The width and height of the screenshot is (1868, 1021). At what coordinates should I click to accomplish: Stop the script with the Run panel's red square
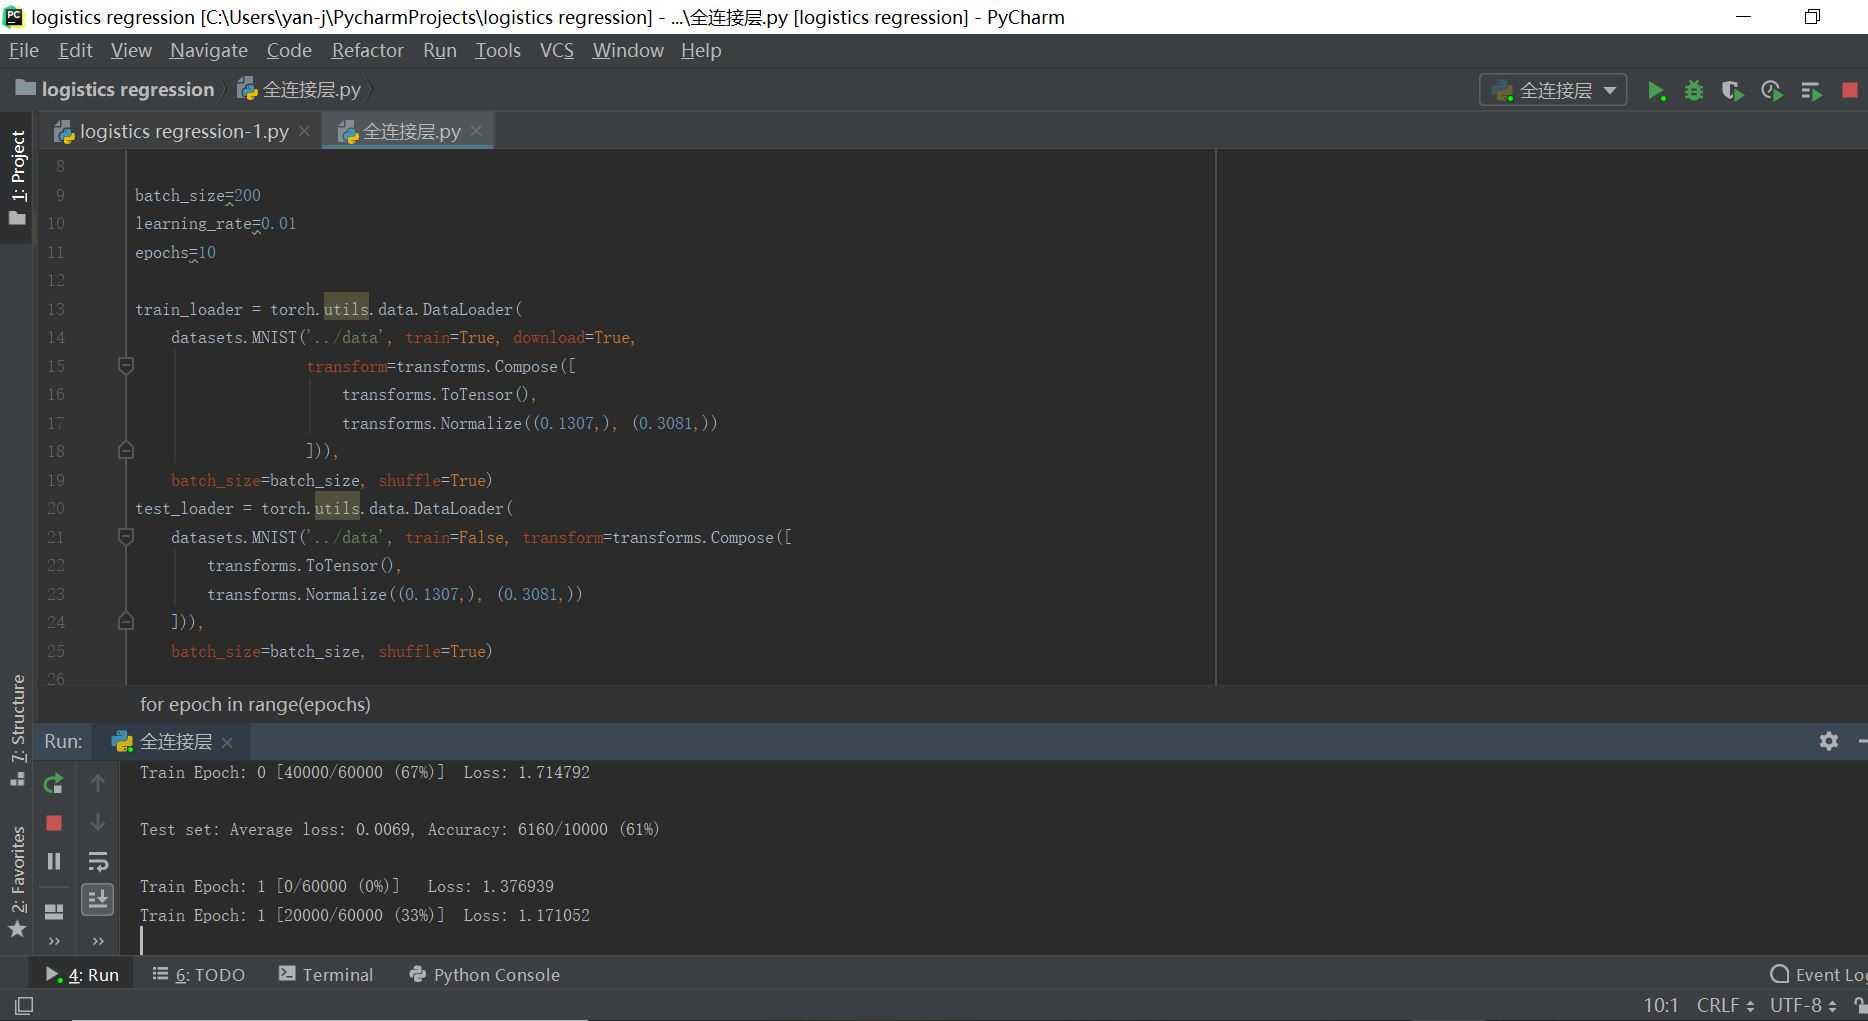click(54, 823)
